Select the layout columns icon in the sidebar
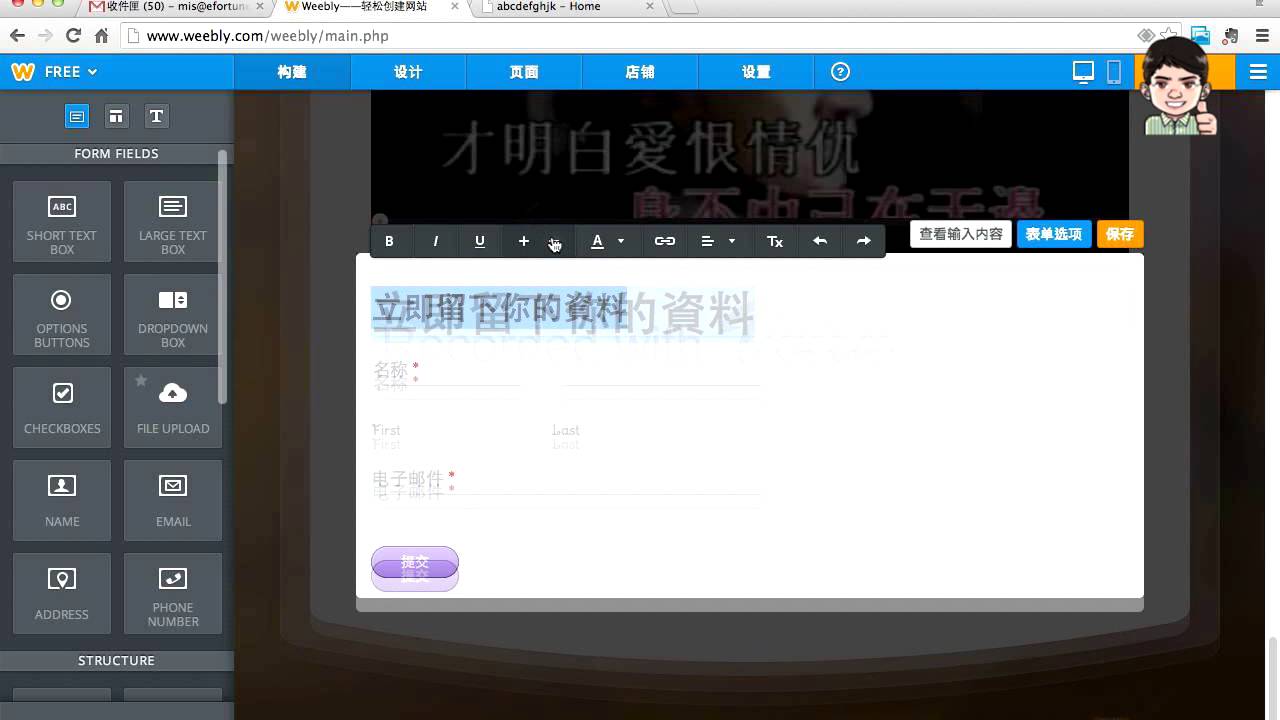 click(x=116, y=116)
